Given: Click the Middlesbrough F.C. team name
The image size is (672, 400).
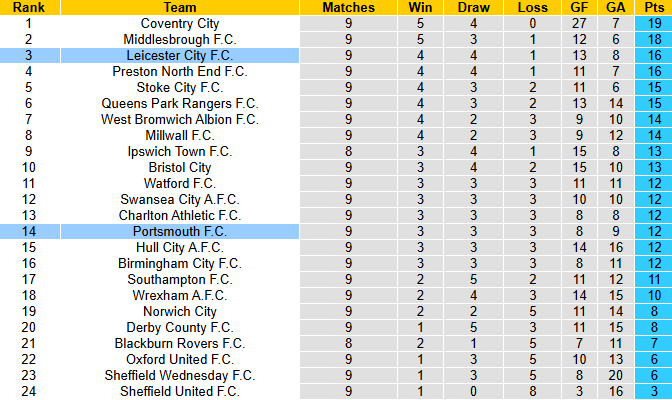Looking at the screenshot, I should click(180, 39).
